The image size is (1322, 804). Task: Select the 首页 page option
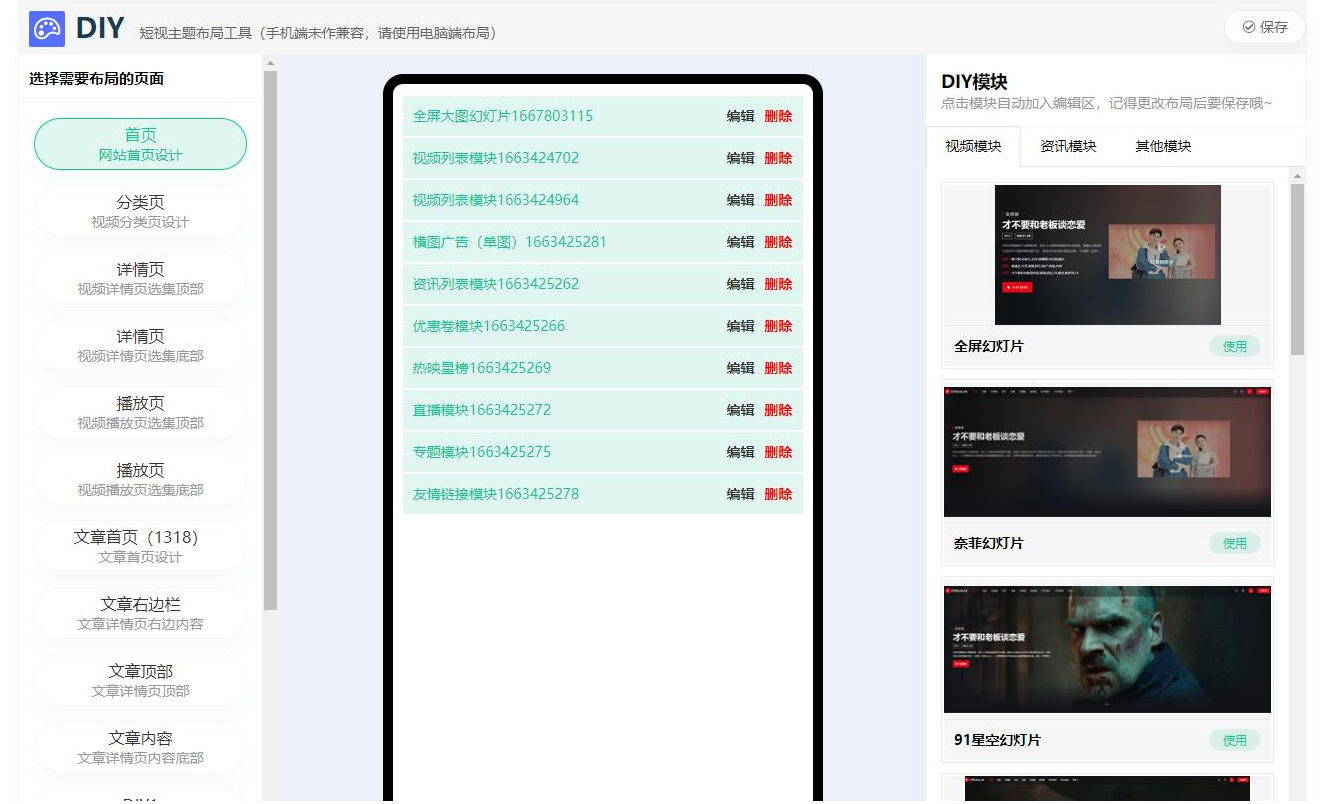(x=140, y=144)
